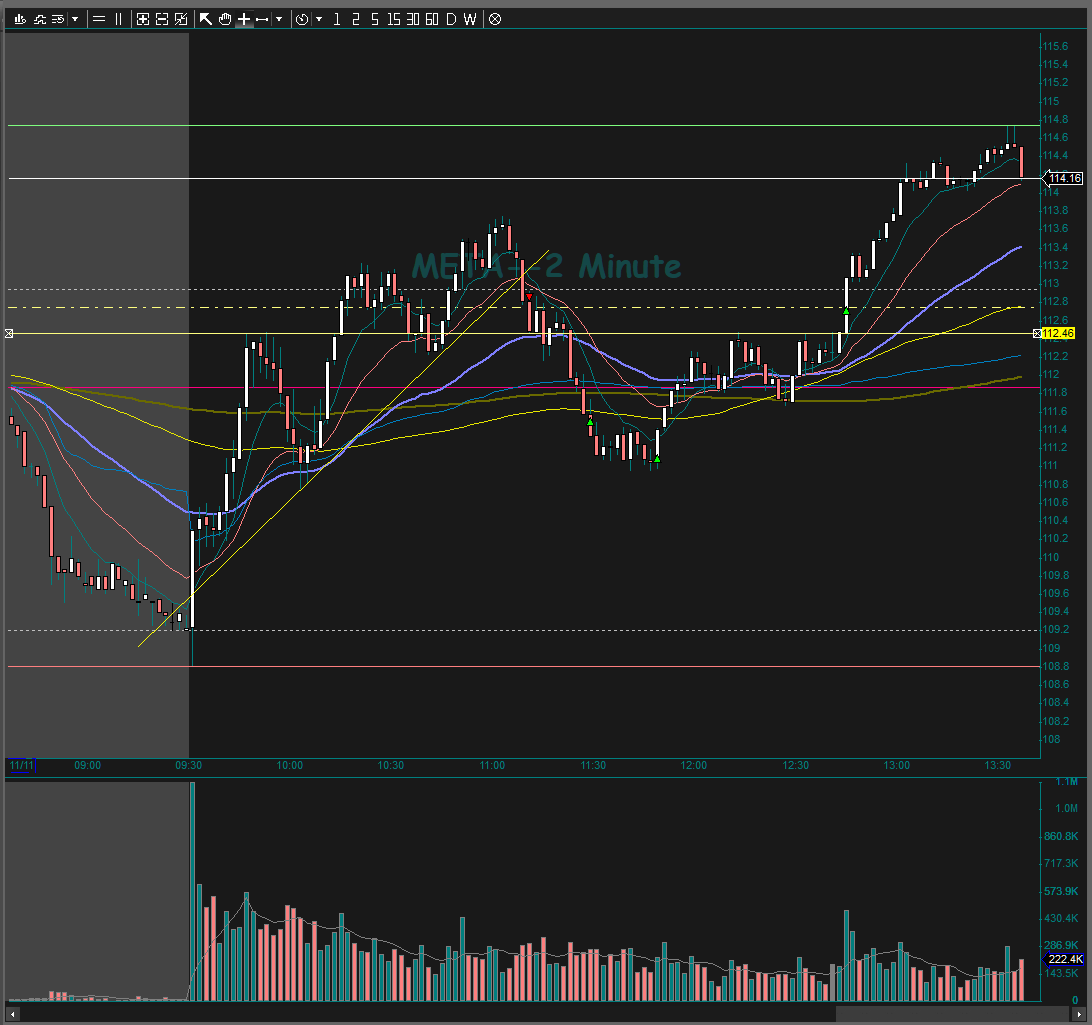Click the indicators/studies icon
1092x1025 pixels.
pyautogui.click(x=40, y=19)
